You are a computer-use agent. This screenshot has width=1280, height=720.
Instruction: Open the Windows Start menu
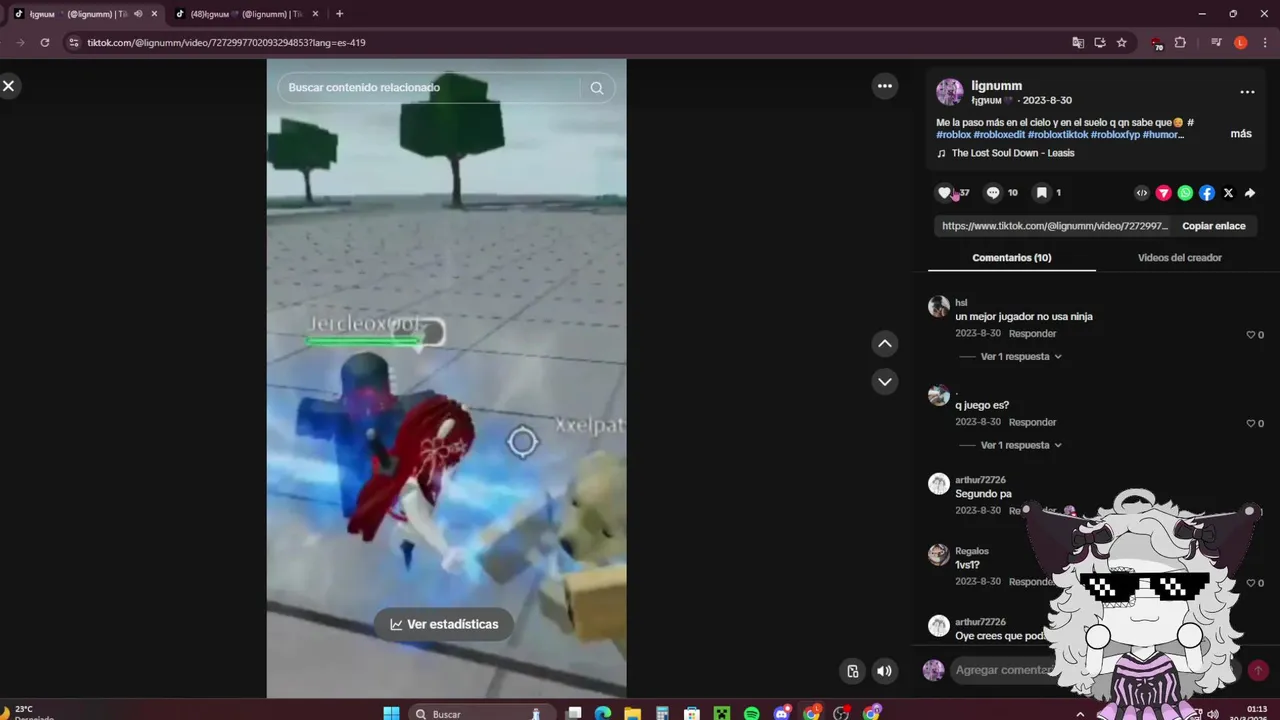(391, 713)
